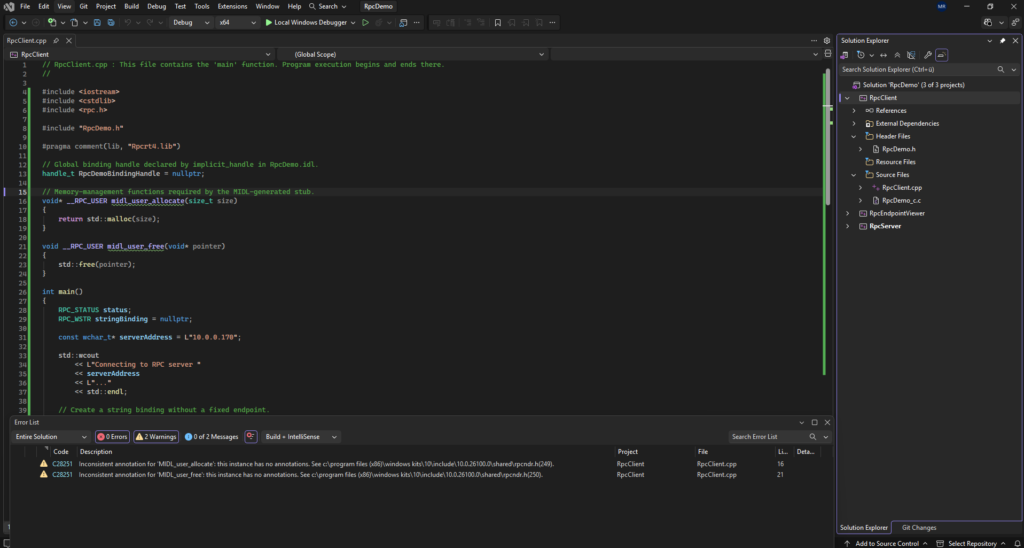Open the Build + IntelliSense dropdown
Image resolution: width=1024 pixels, height=548 pixels.
pyautogui.click(x=302, y=436)
